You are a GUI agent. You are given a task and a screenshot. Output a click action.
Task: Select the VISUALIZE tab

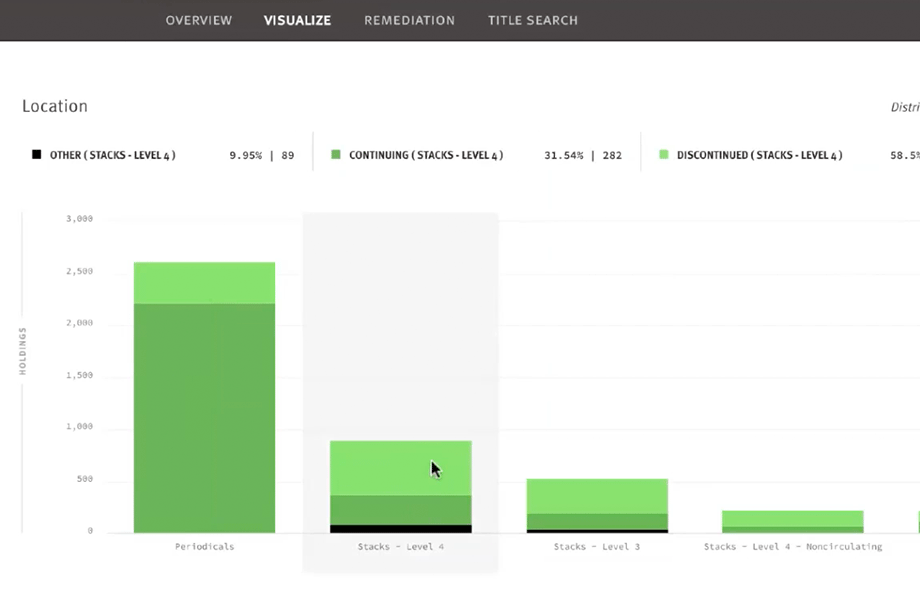[x=297, y=20]
